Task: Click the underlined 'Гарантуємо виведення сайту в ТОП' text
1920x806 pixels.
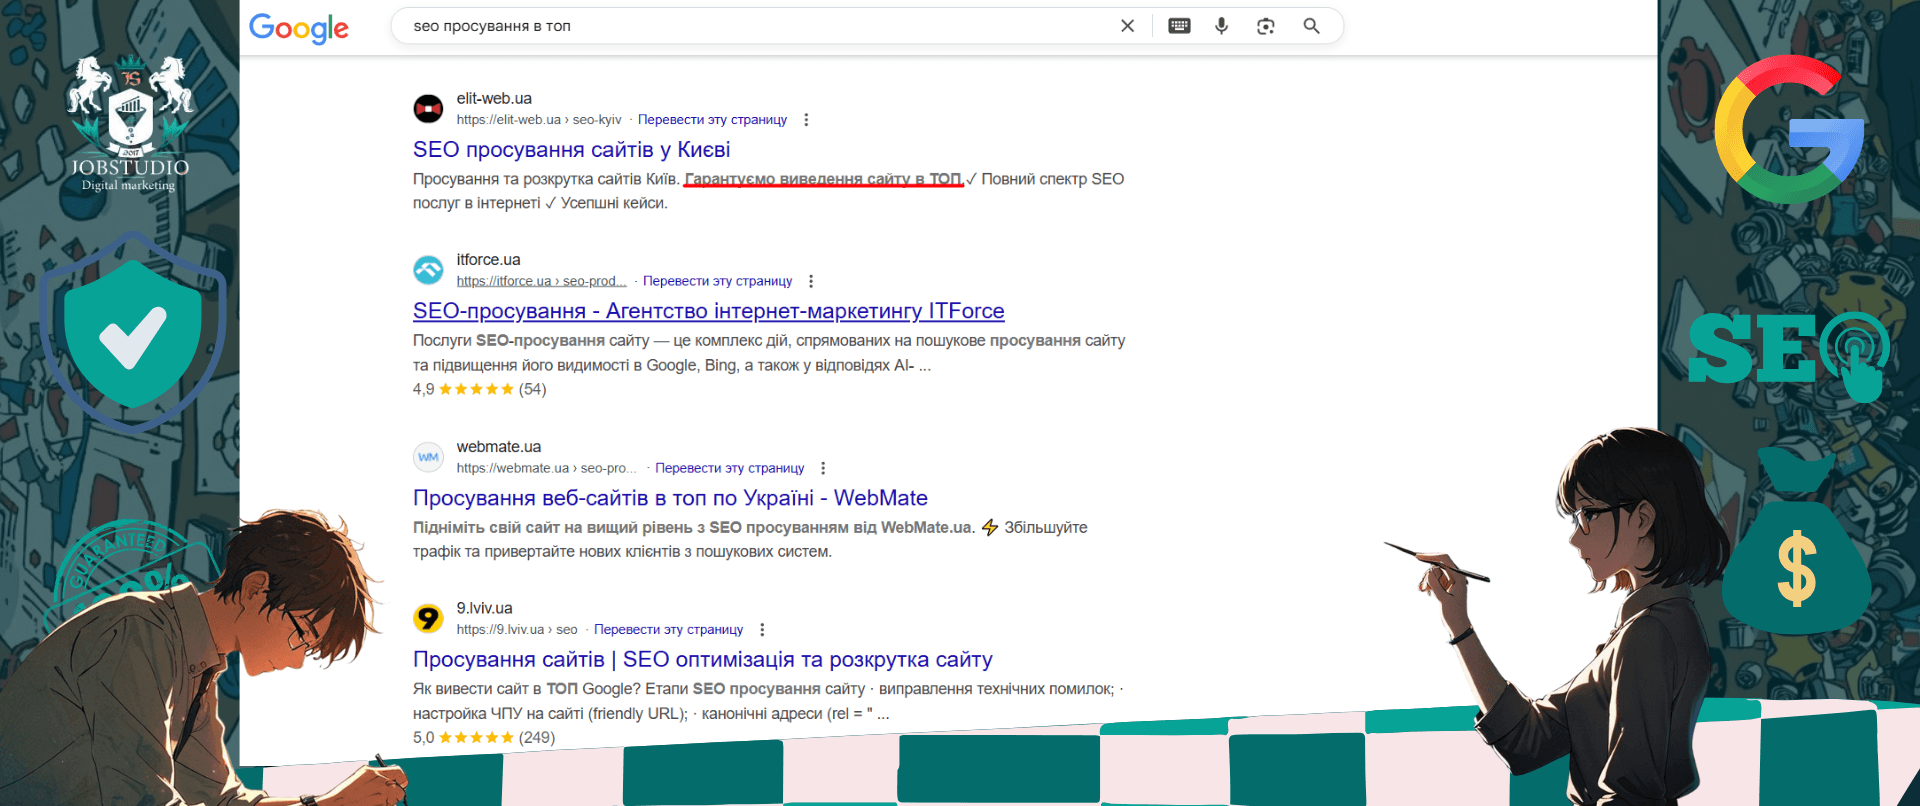Action: (x=823, y=179)
